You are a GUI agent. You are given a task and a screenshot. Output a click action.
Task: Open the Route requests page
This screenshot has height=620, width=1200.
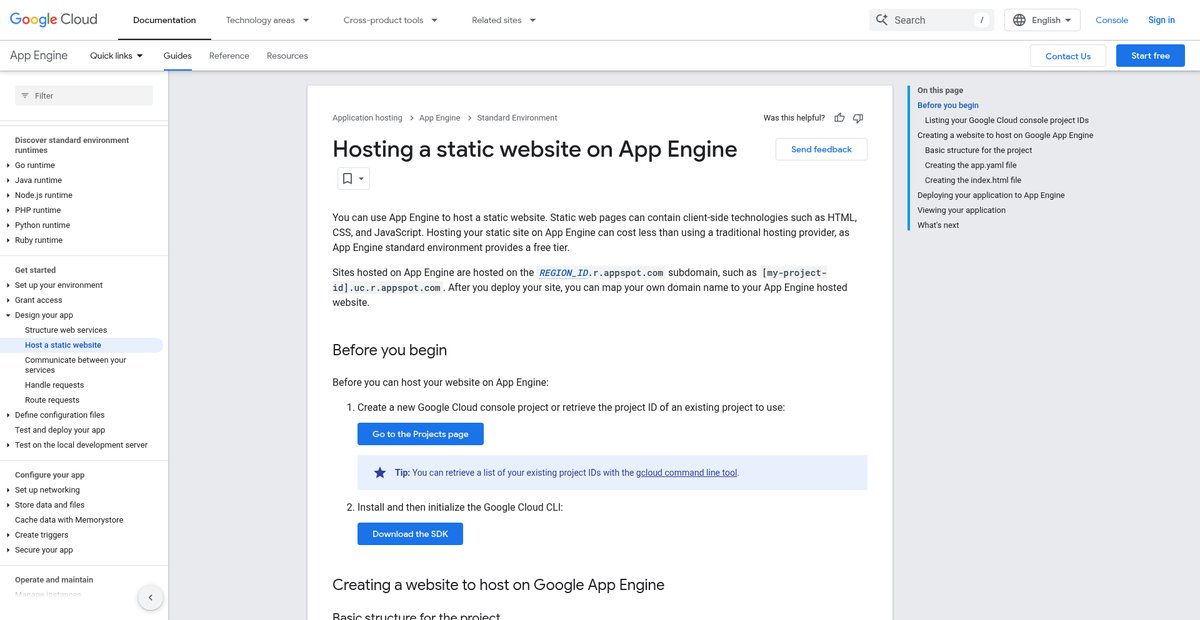point(52,400)
